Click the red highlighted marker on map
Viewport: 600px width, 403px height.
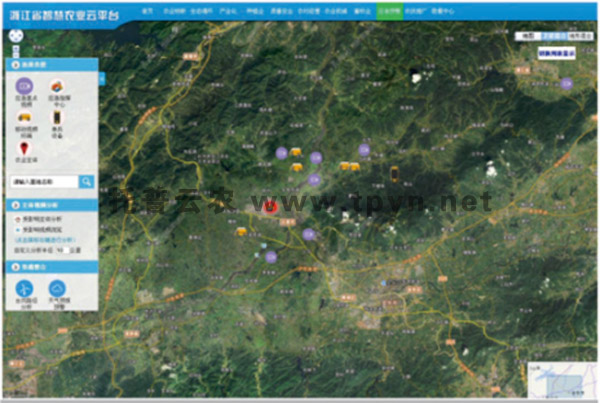coord(270,206)
